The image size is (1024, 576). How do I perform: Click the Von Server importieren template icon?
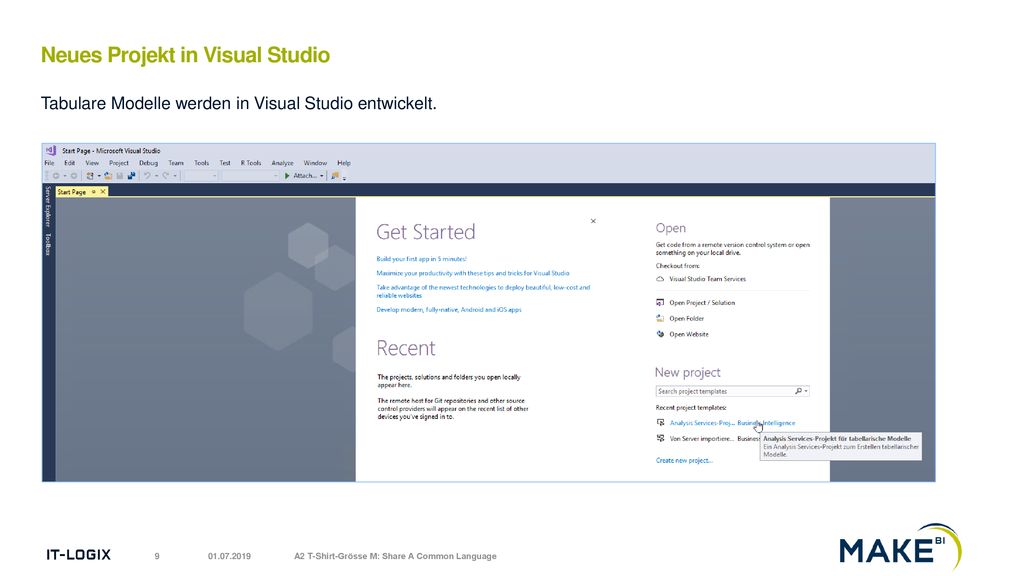[660, 438]
